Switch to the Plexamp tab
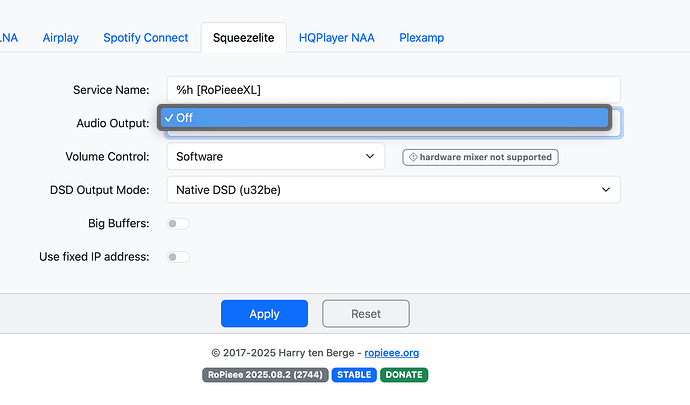The height and width of the screenshot is (405, 690). [x=421, y=38]
